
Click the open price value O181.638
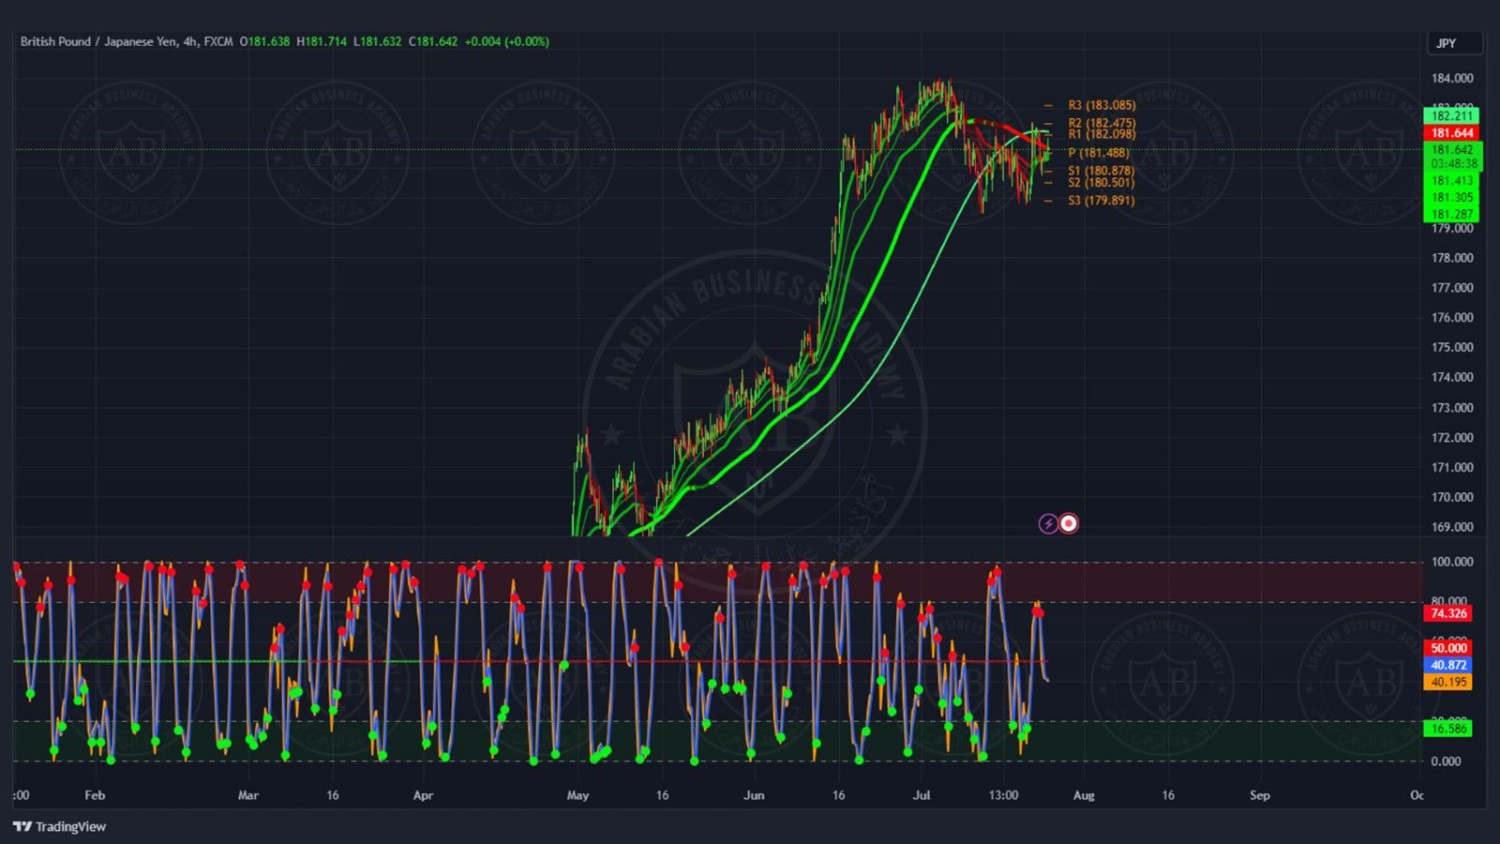264,42
